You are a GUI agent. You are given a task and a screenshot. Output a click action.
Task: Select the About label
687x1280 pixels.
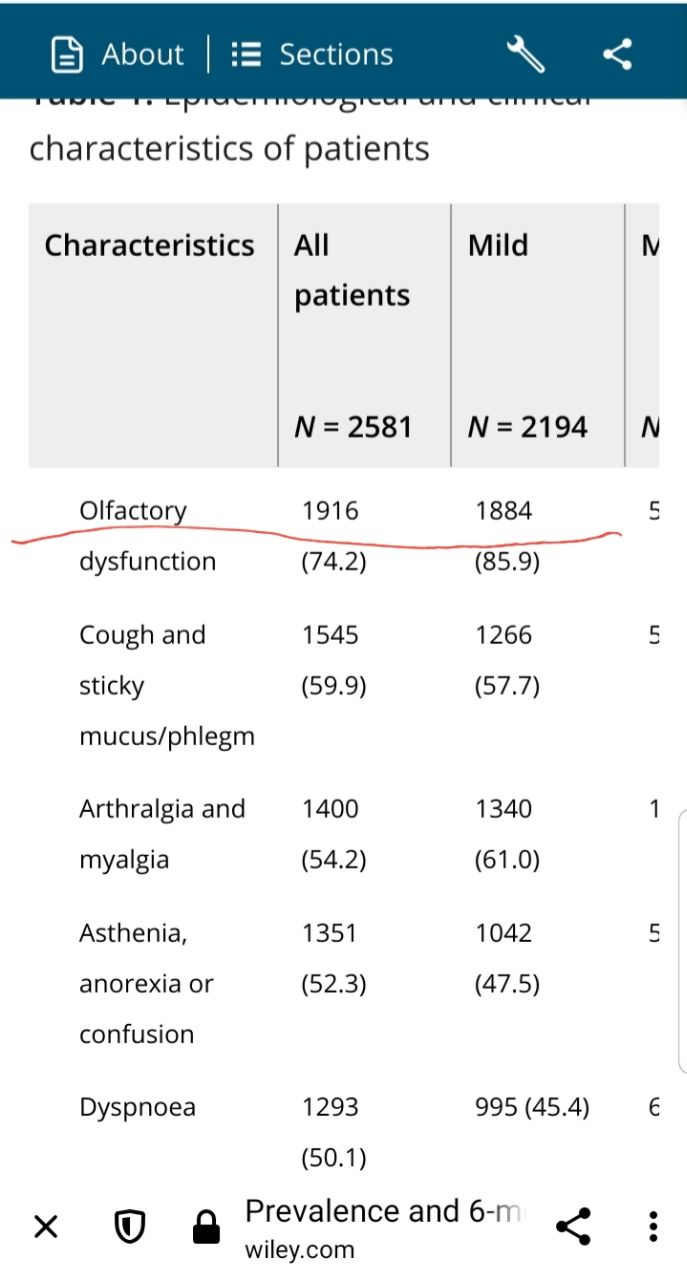(143, 54)
